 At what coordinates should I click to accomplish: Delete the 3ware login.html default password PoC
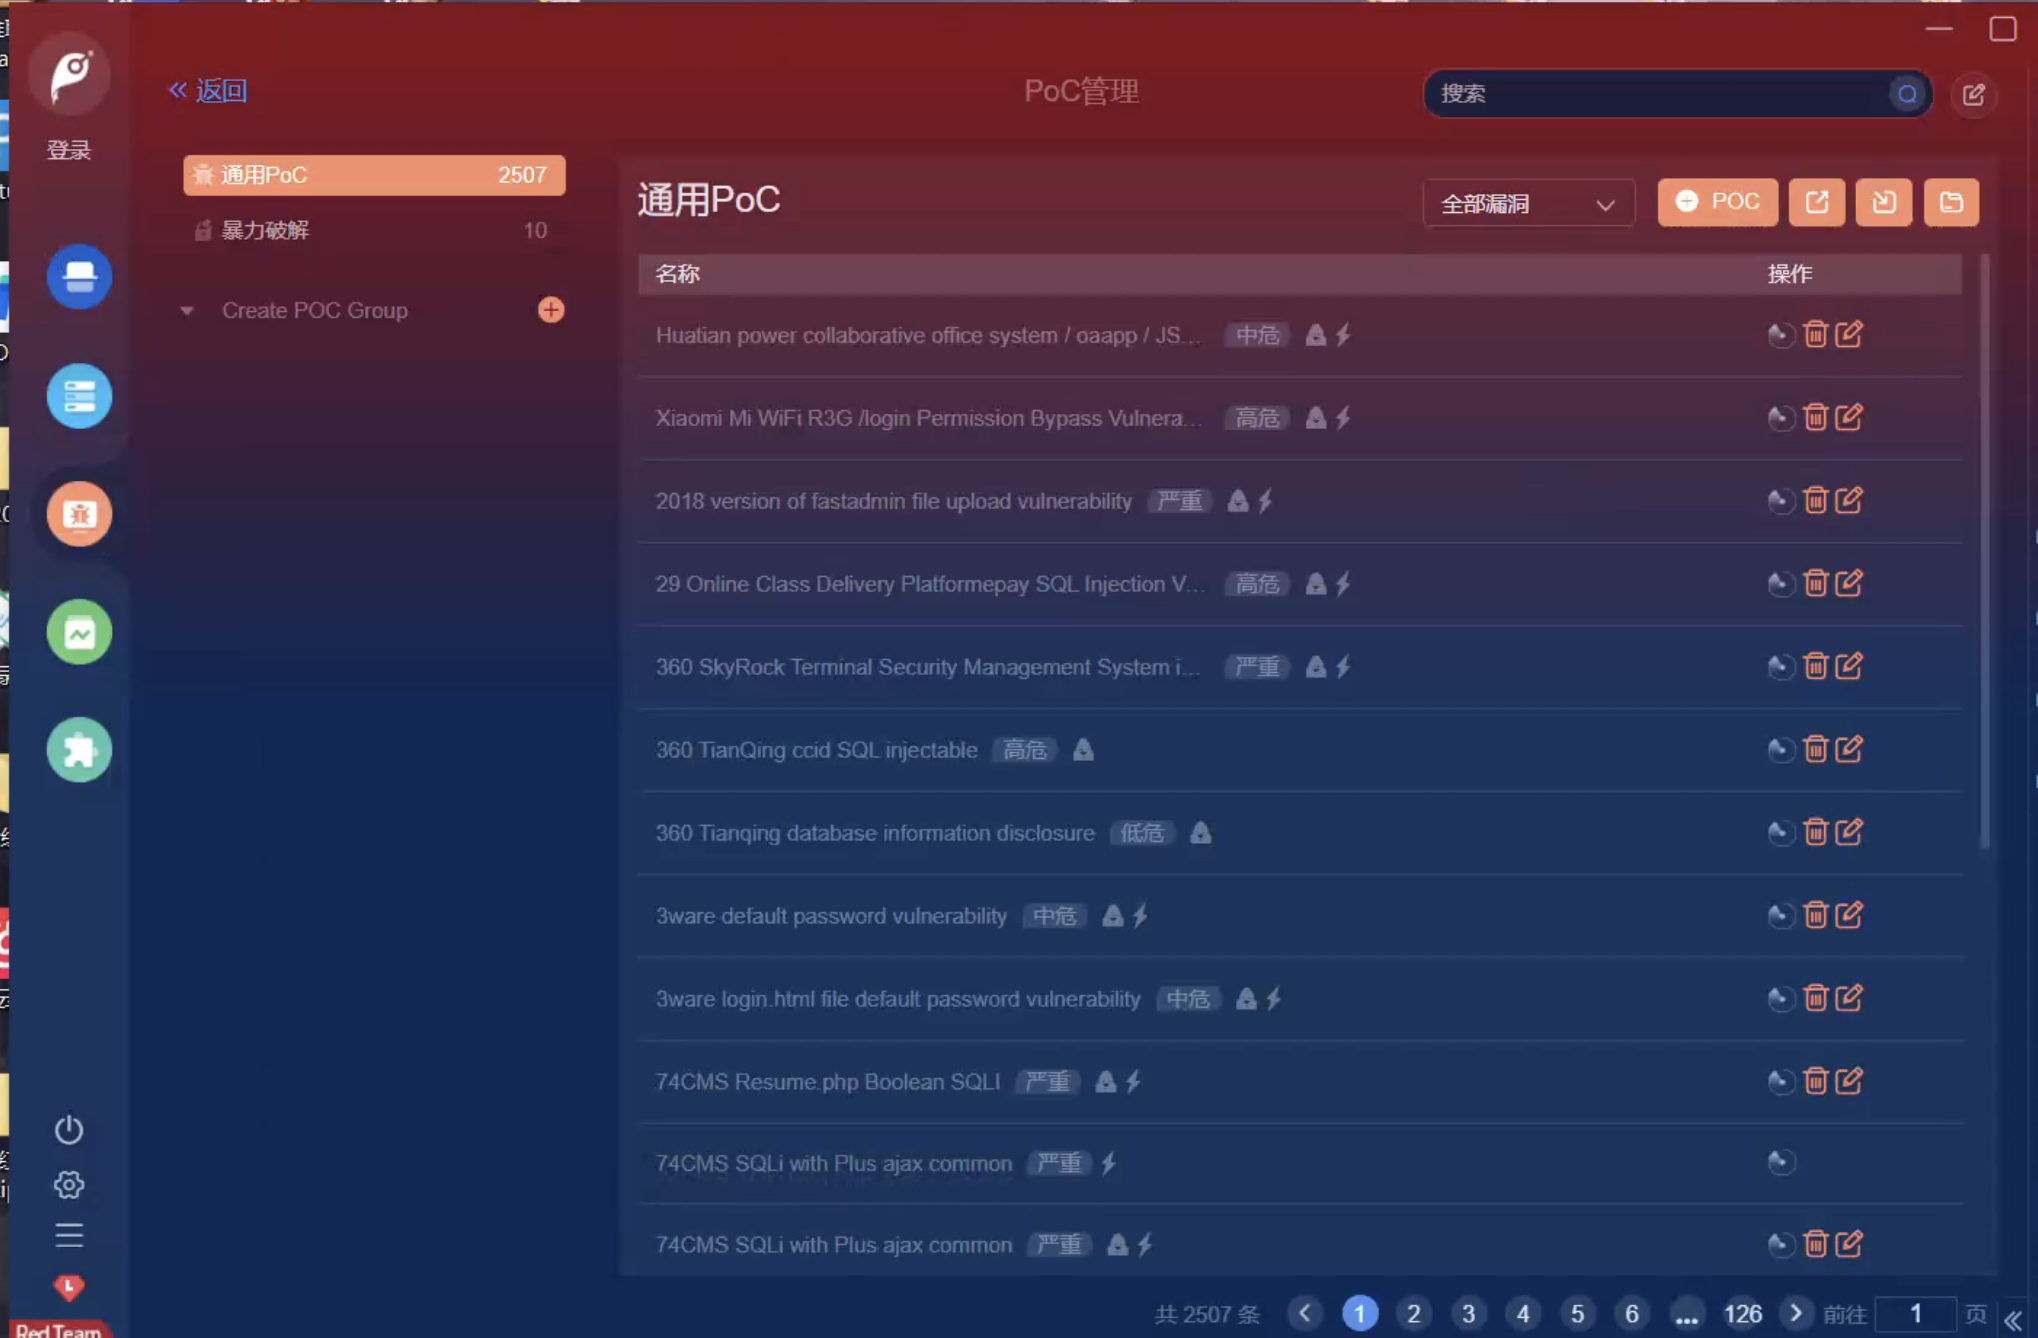1815,998
